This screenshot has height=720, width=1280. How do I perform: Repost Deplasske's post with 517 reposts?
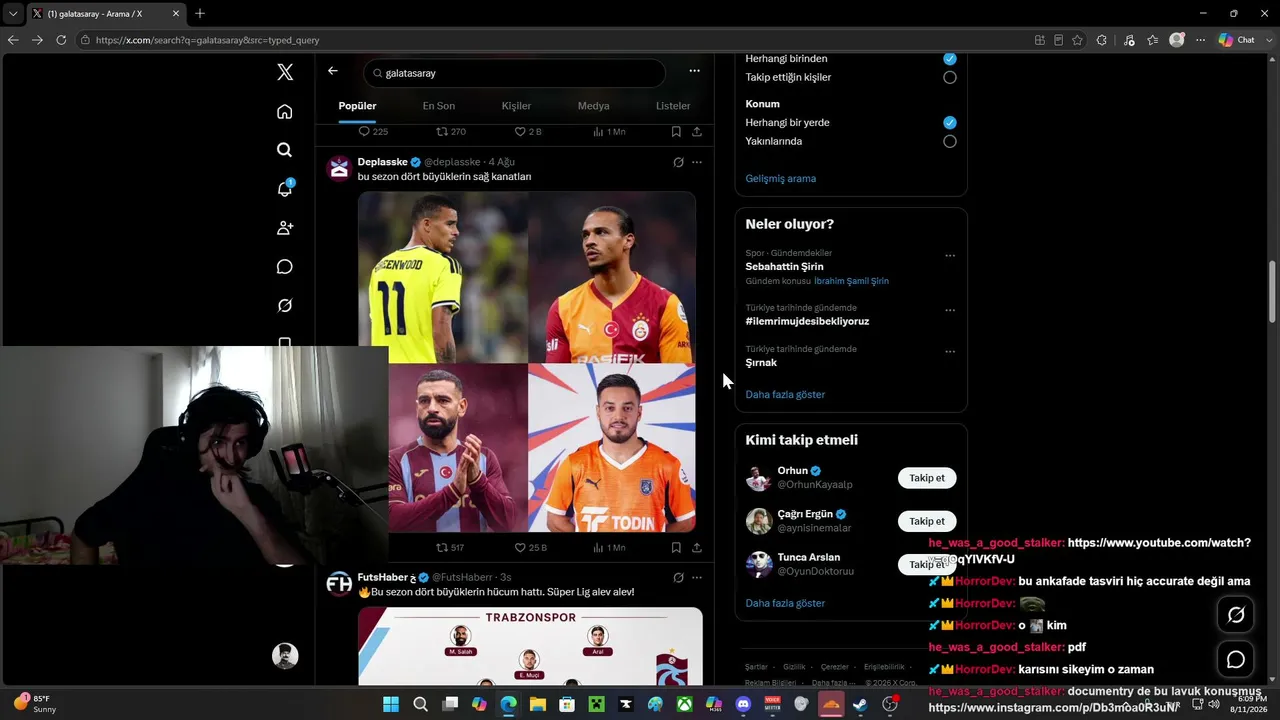[x=450, y=548]
